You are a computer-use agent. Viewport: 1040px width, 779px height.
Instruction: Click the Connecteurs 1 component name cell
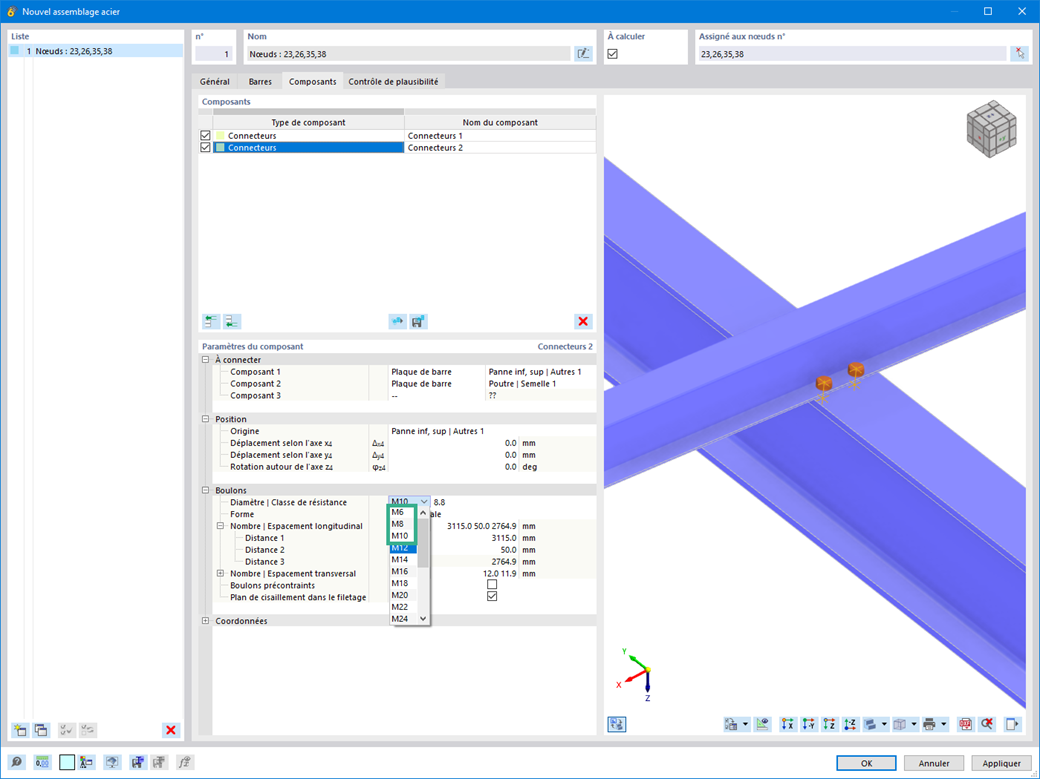point(500,135)
